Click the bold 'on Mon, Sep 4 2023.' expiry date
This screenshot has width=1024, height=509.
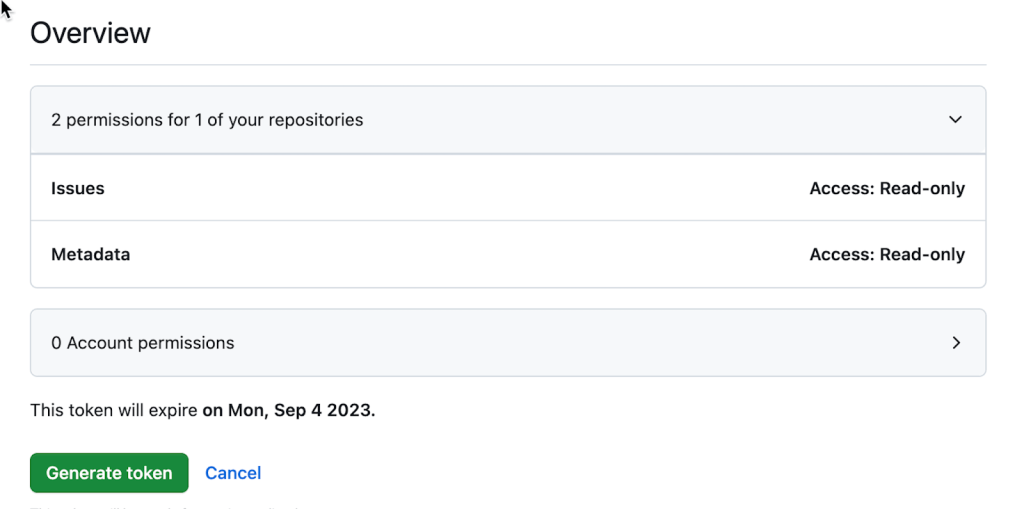(x=289, y=410)
